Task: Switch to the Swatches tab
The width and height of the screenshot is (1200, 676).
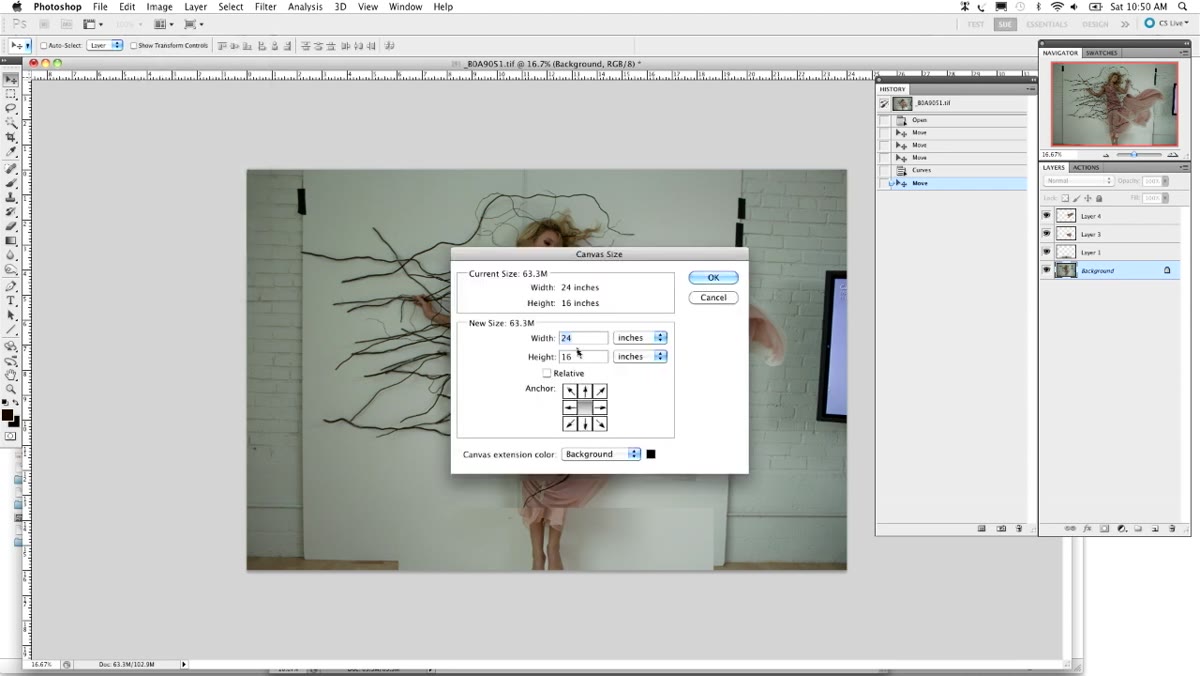Action: (1101, 53)
